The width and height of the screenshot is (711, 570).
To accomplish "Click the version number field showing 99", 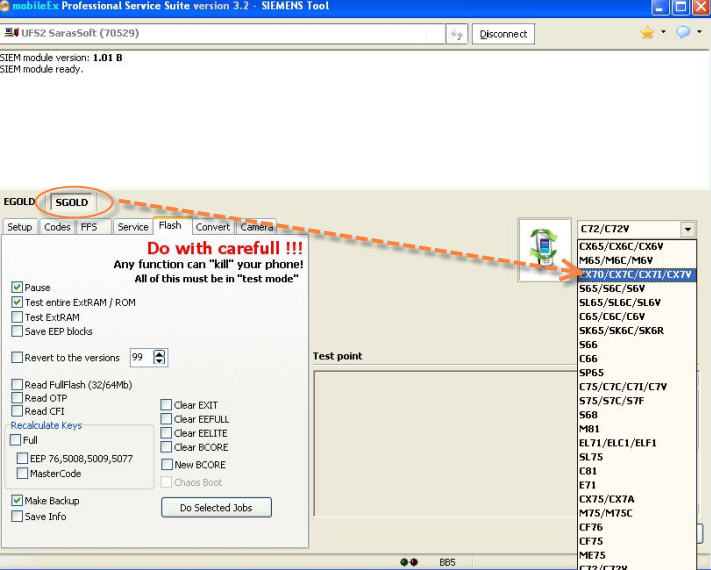I will pyautogui.click(x=141, y=357).
